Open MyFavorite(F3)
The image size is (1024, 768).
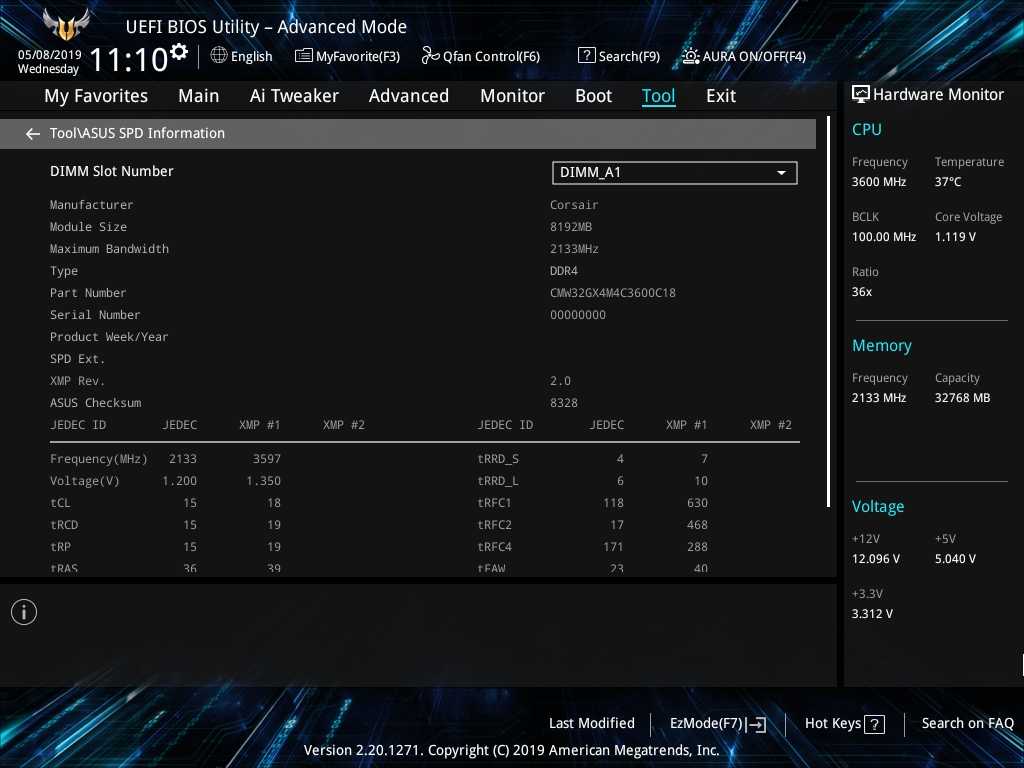coord(347,56)
